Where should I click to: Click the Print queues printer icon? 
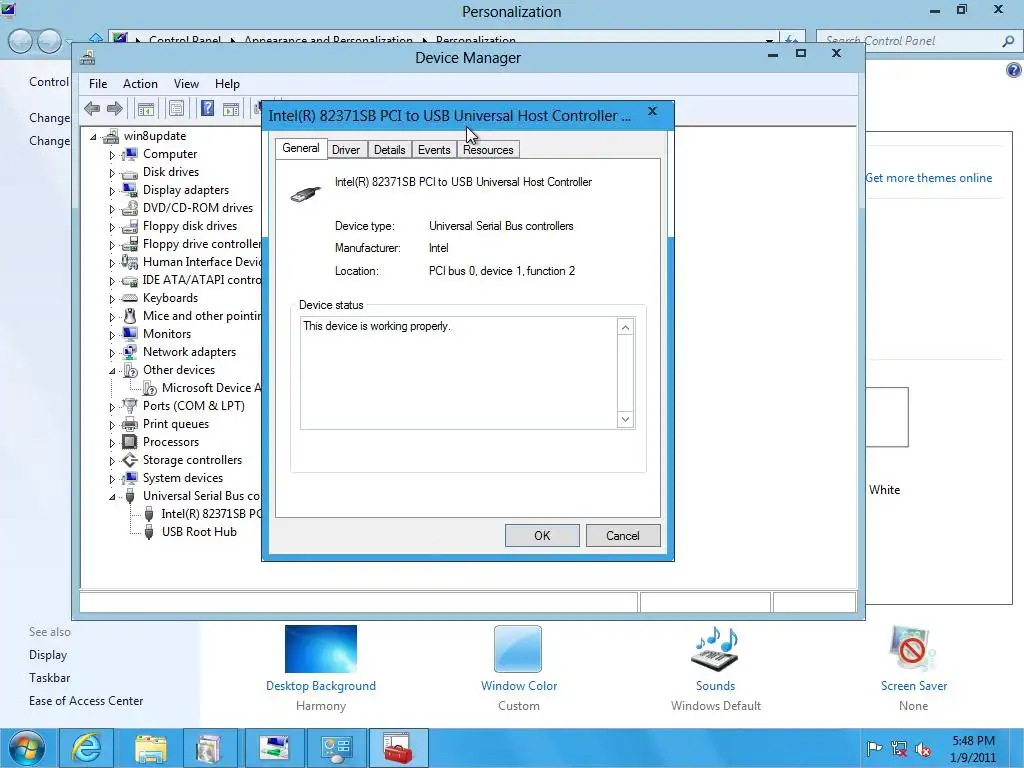point(130,424)
